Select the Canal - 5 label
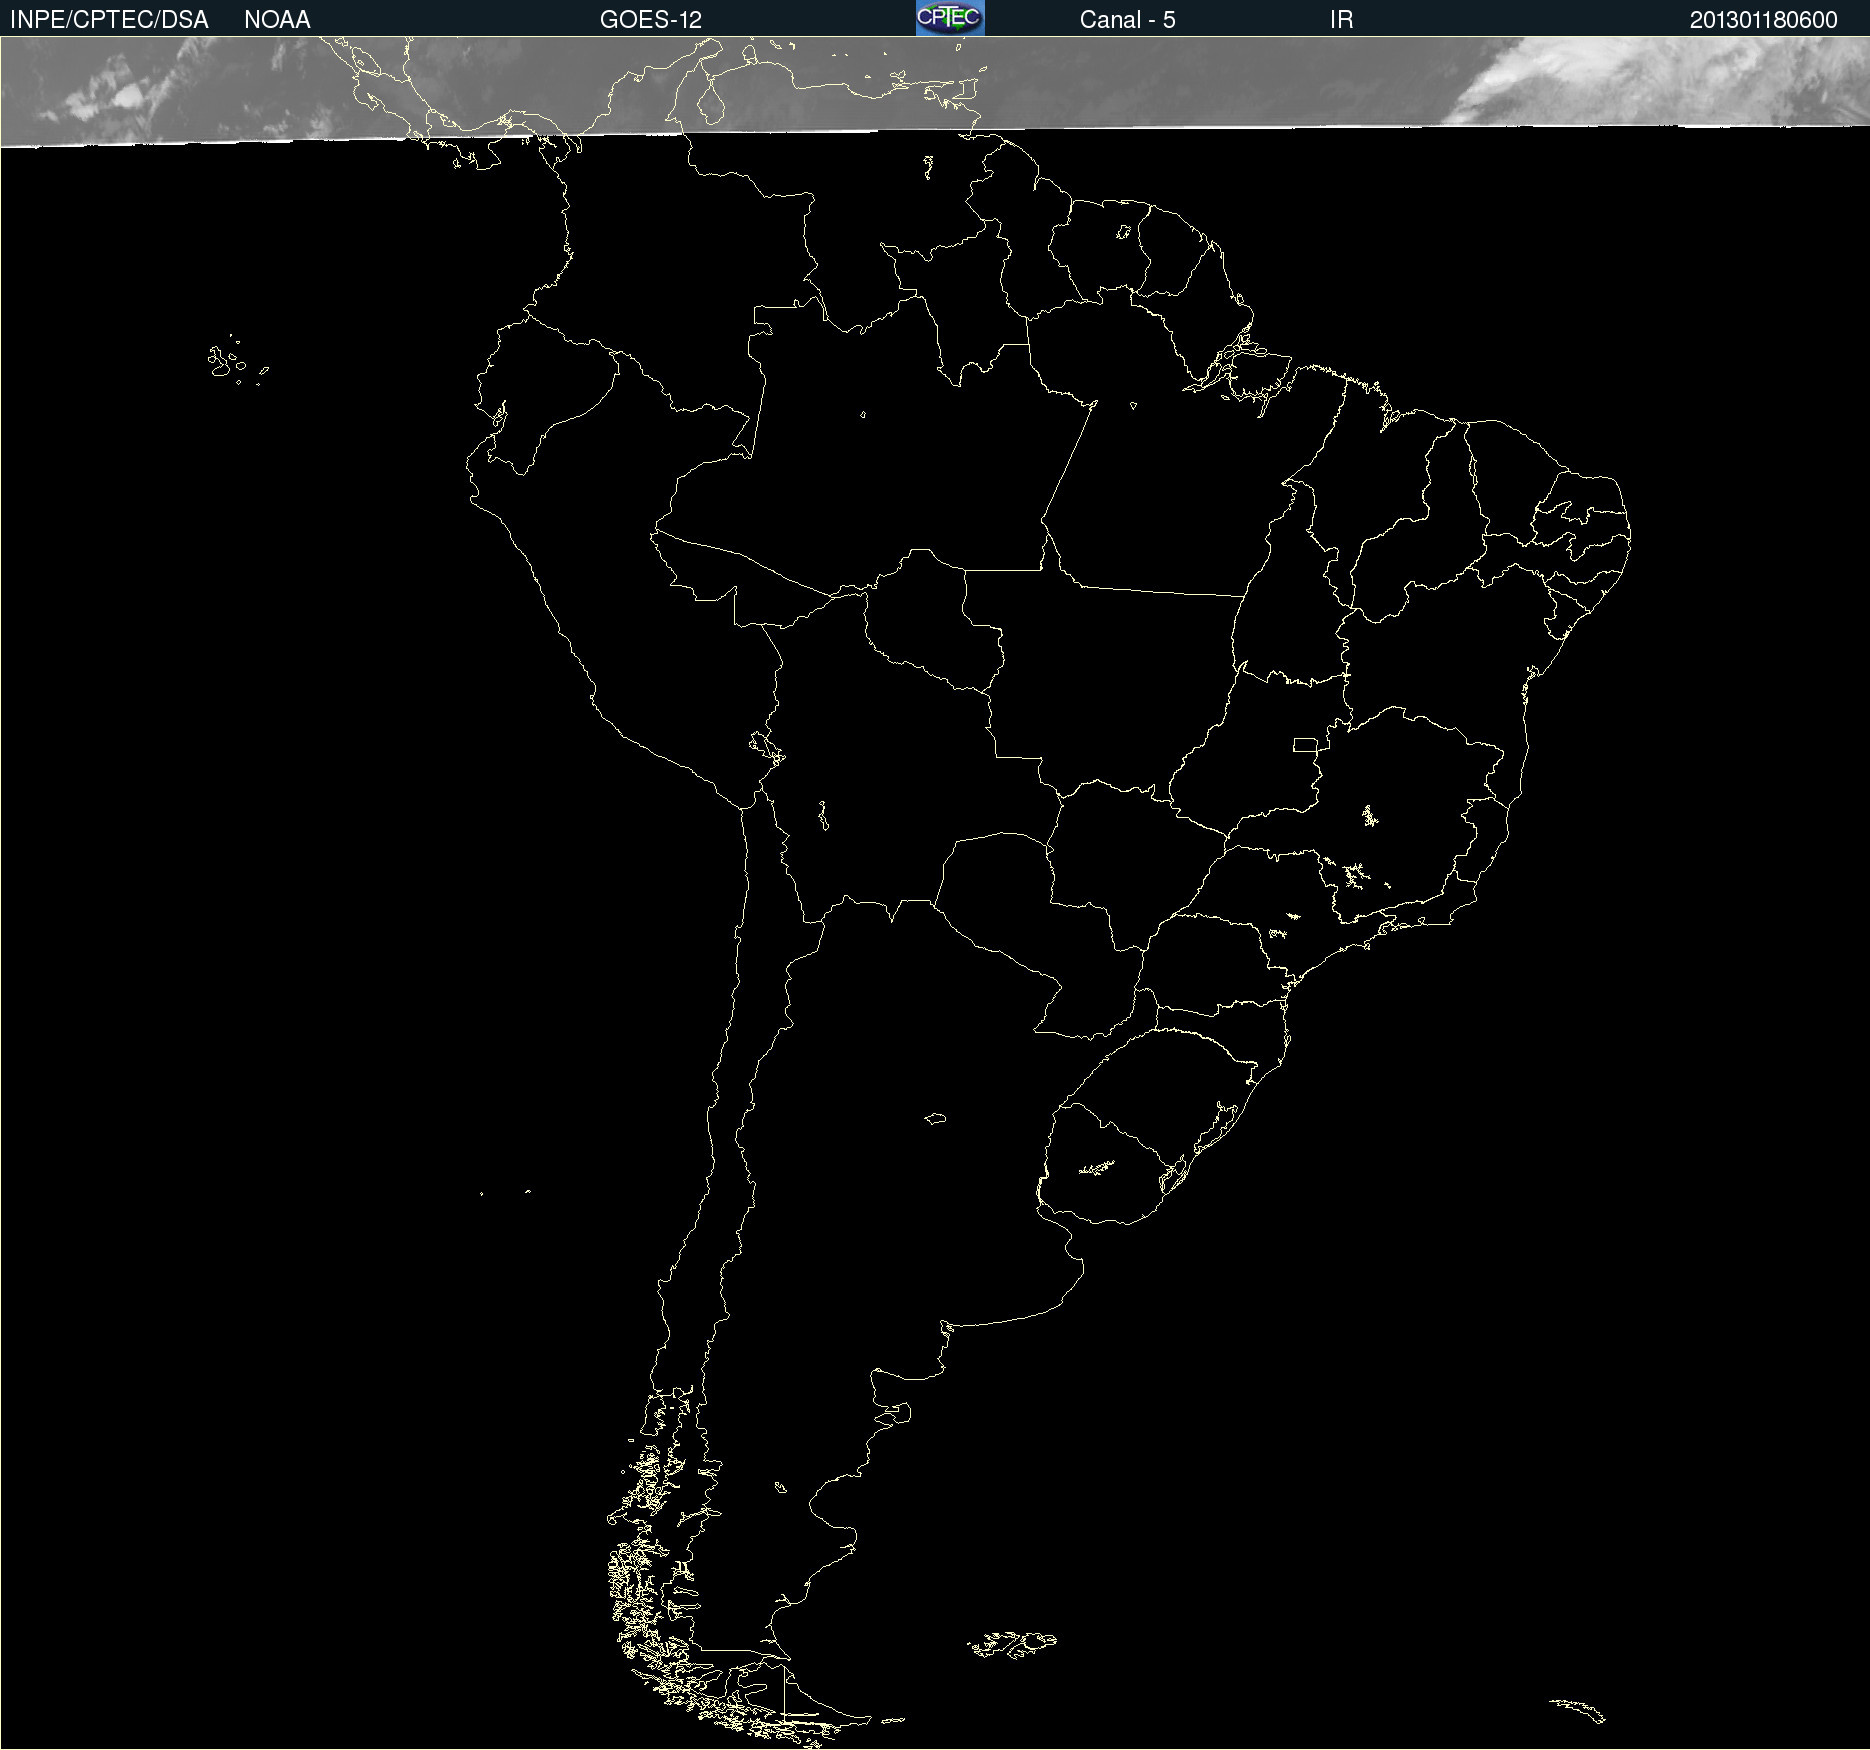The width and height of the screenshot is (1870, 1750). tap(1127, 20)
